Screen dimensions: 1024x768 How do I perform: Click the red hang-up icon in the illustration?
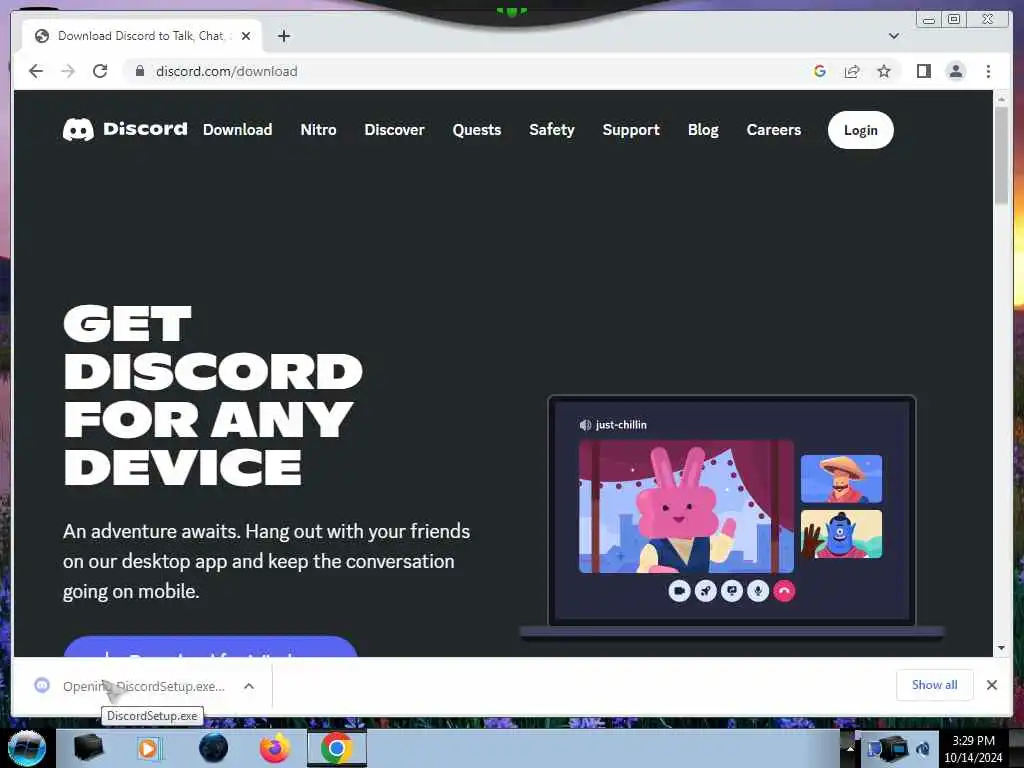coord(784,591)
